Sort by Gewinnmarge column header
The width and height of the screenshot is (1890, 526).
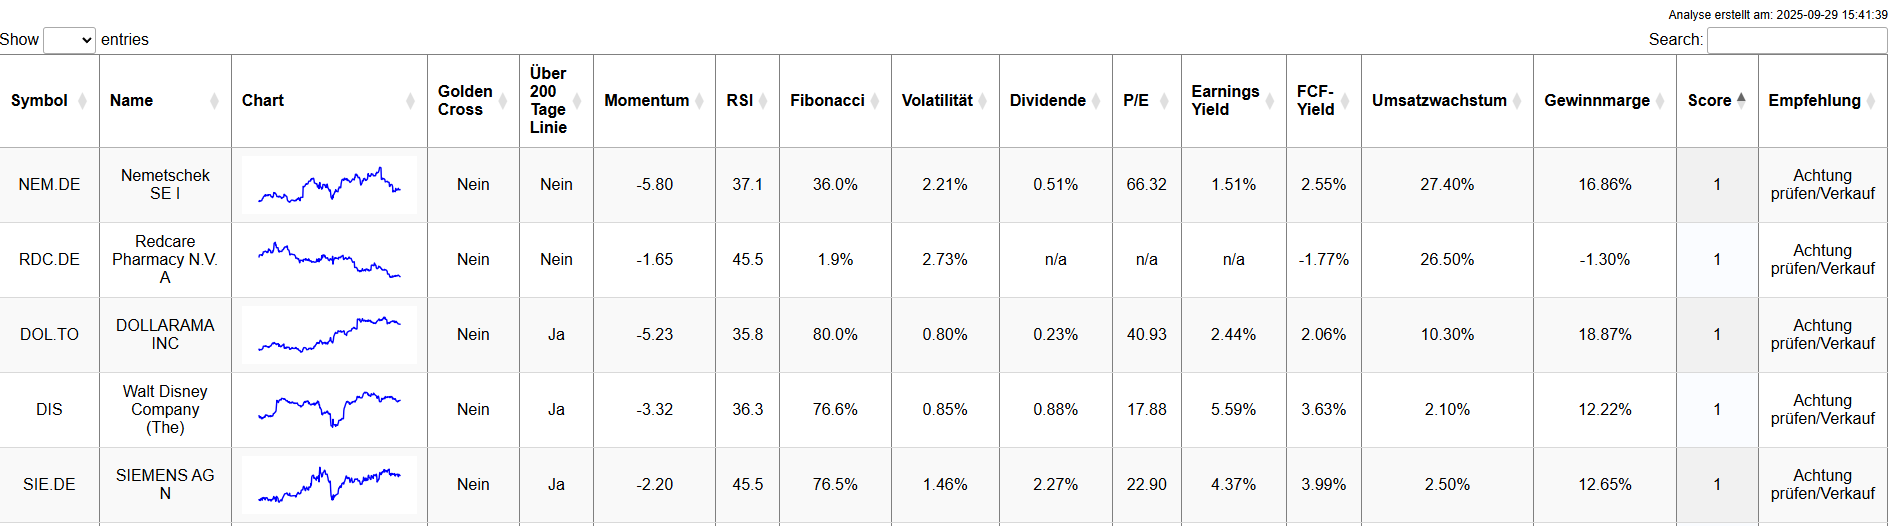coord(1597,101)
